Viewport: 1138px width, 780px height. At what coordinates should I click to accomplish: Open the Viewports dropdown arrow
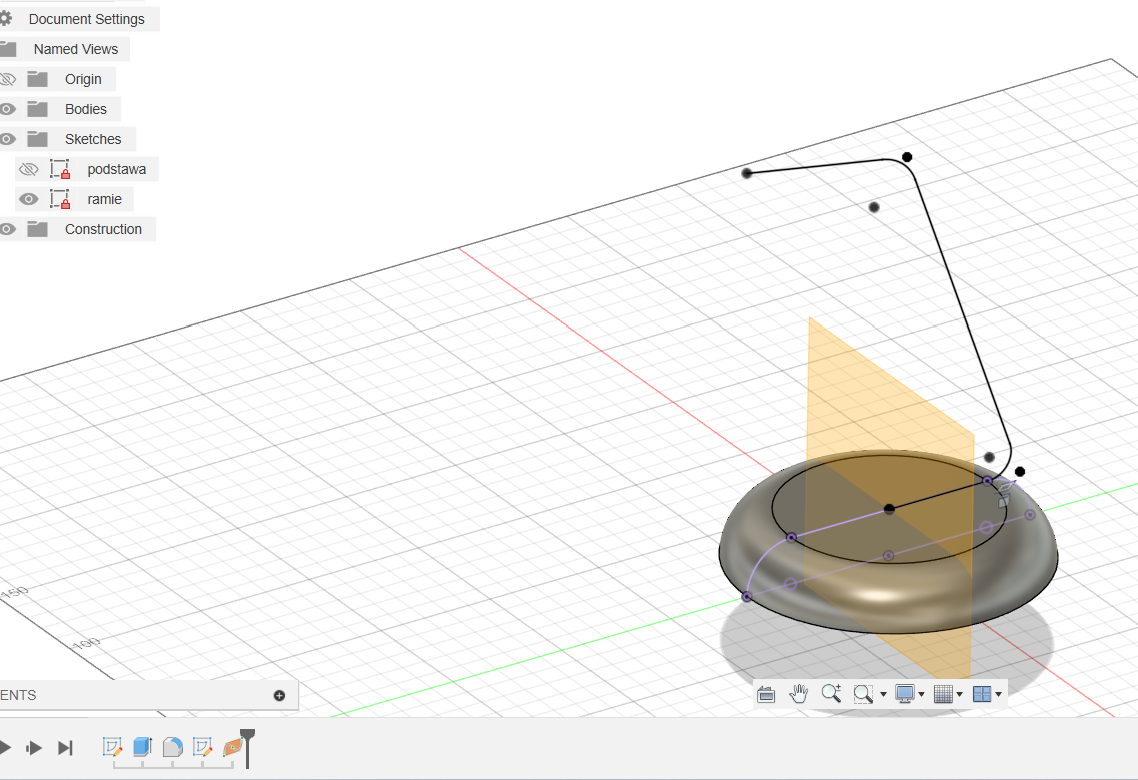tap(999, 694)
